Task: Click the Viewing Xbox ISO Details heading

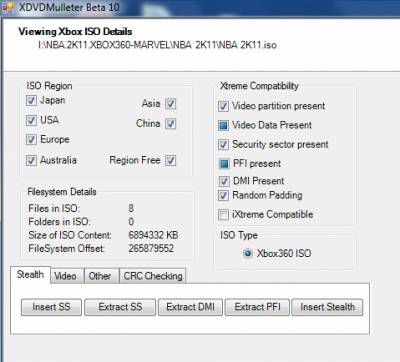Action: click(x=75, y=32)
